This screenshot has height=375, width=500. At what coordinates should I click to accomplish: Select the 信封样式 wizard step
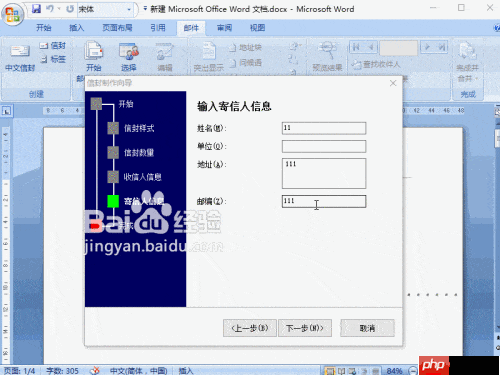coord(139,128)
